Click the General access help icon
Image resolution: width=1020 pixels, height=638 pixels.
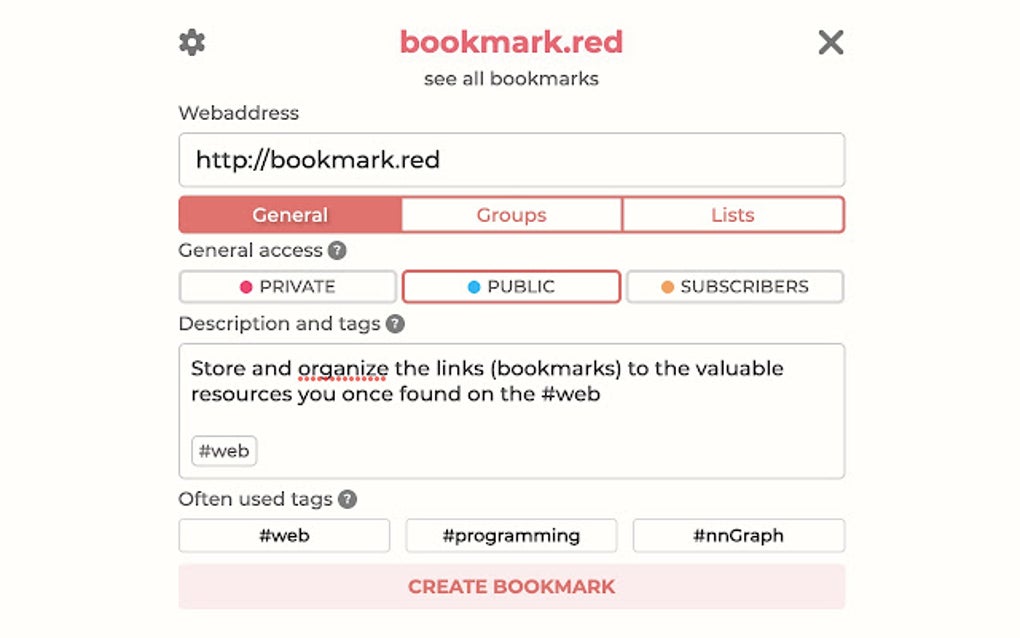coord(338,250)
